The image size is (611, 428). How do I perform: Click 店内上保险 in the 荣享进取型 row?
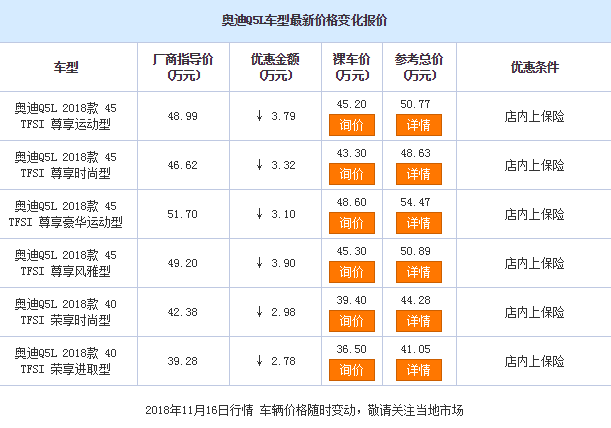click(x=534, y=361)
